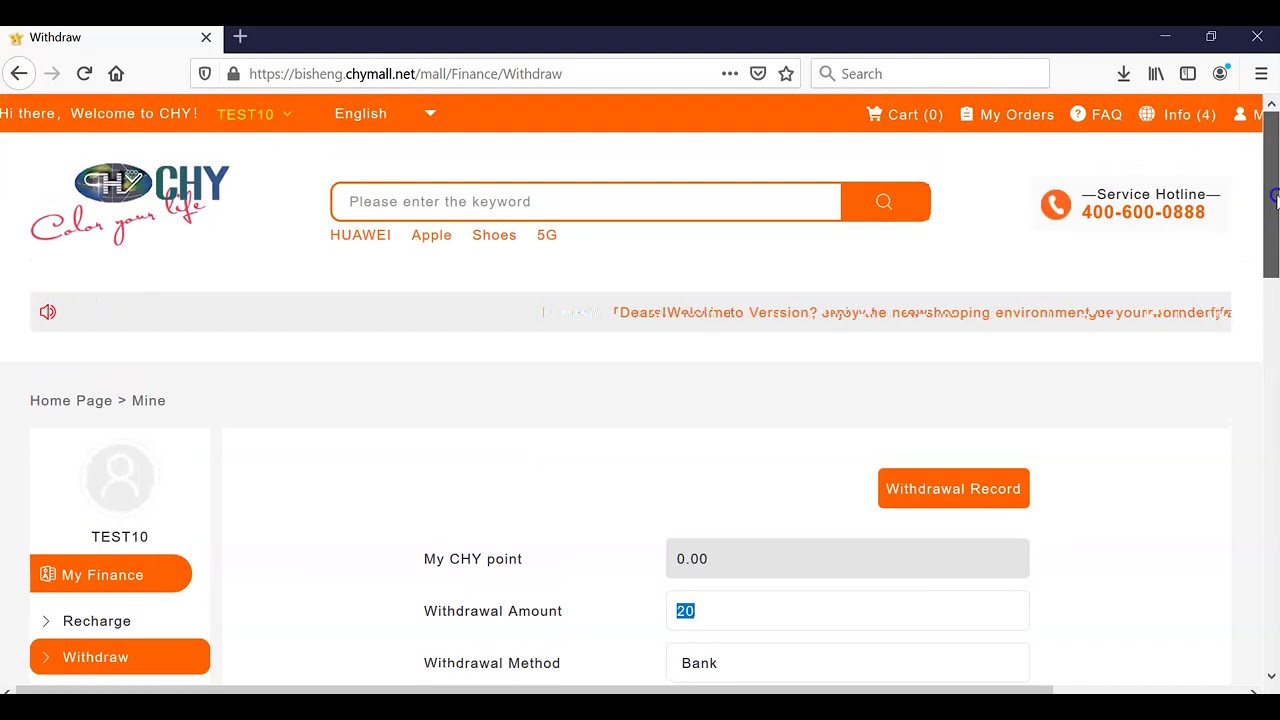
Task: Select the Withdraw browser tab
Action: [x=110, y=37]
